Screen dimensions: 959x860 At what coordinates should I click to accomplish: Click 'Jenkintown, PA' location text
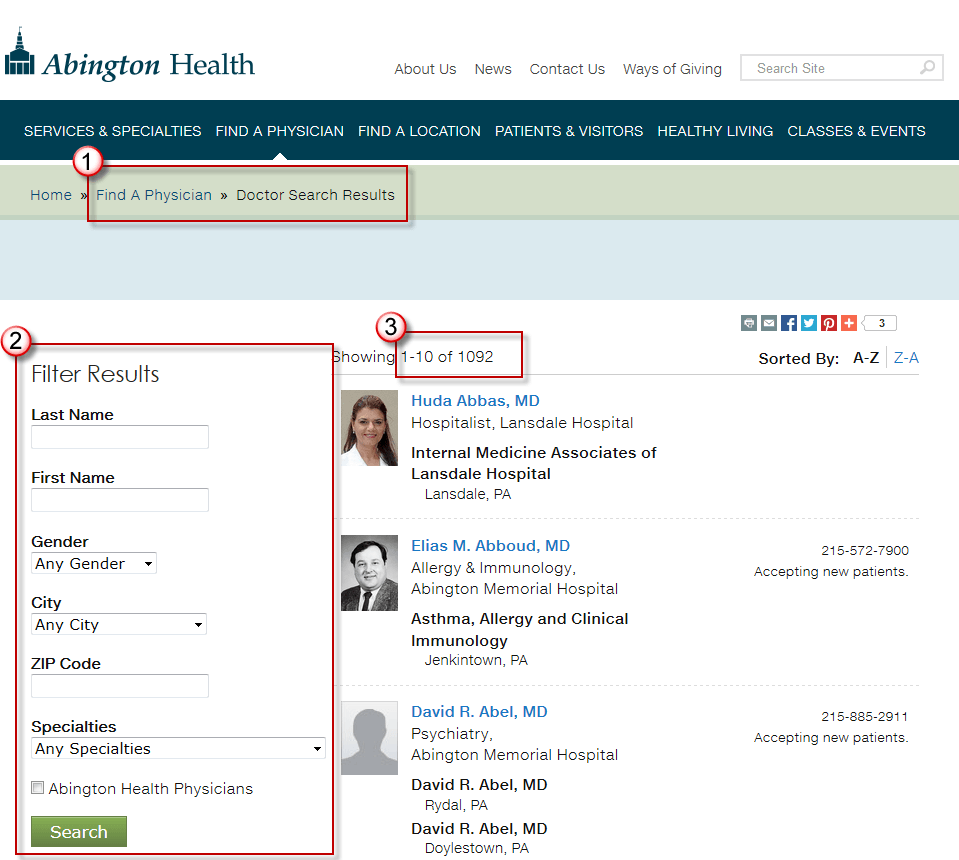pyautogui.click(x=476, y=660)
